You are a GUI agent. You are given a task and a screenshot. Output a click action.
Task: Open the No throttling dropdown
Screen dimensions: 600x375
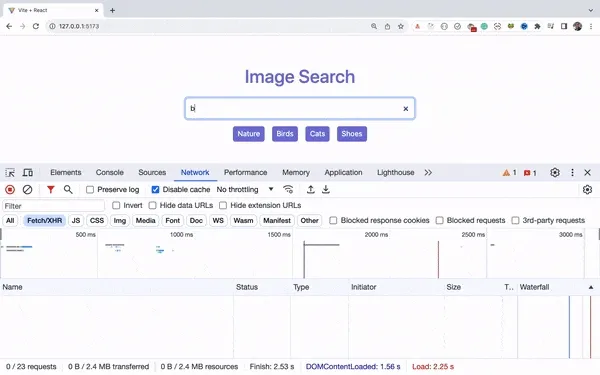[245, 189]
